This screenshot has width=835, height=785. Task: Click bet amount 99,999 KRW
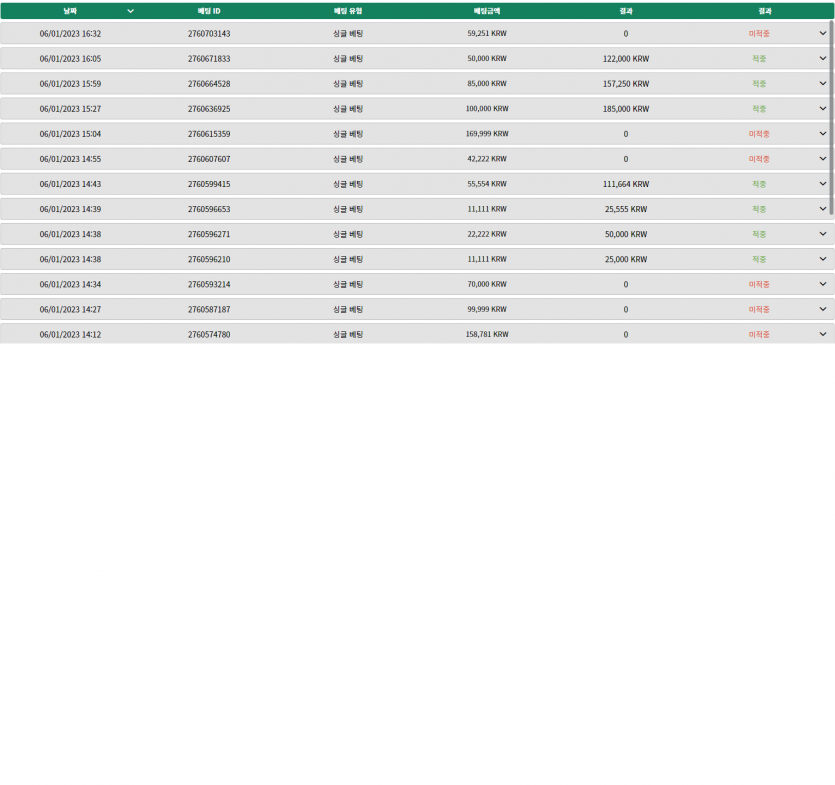tap(487, 309)
